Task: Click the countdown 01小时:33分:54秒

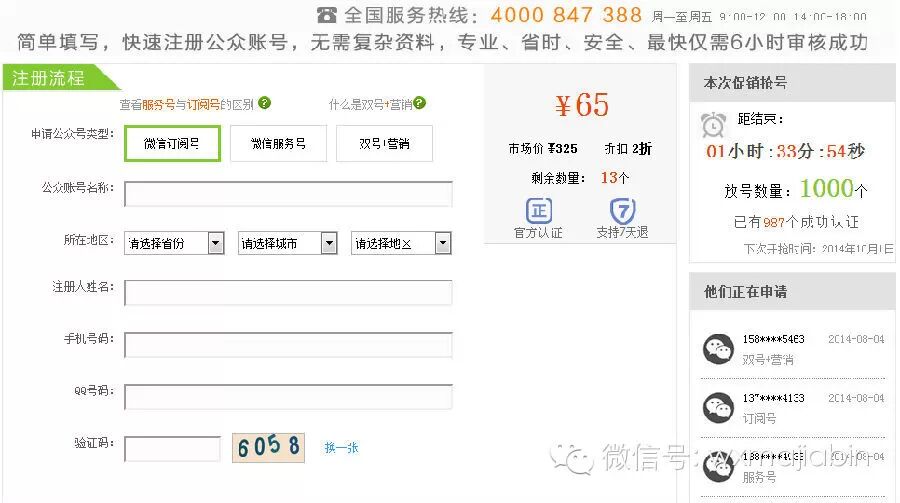Action: [785, 151]
